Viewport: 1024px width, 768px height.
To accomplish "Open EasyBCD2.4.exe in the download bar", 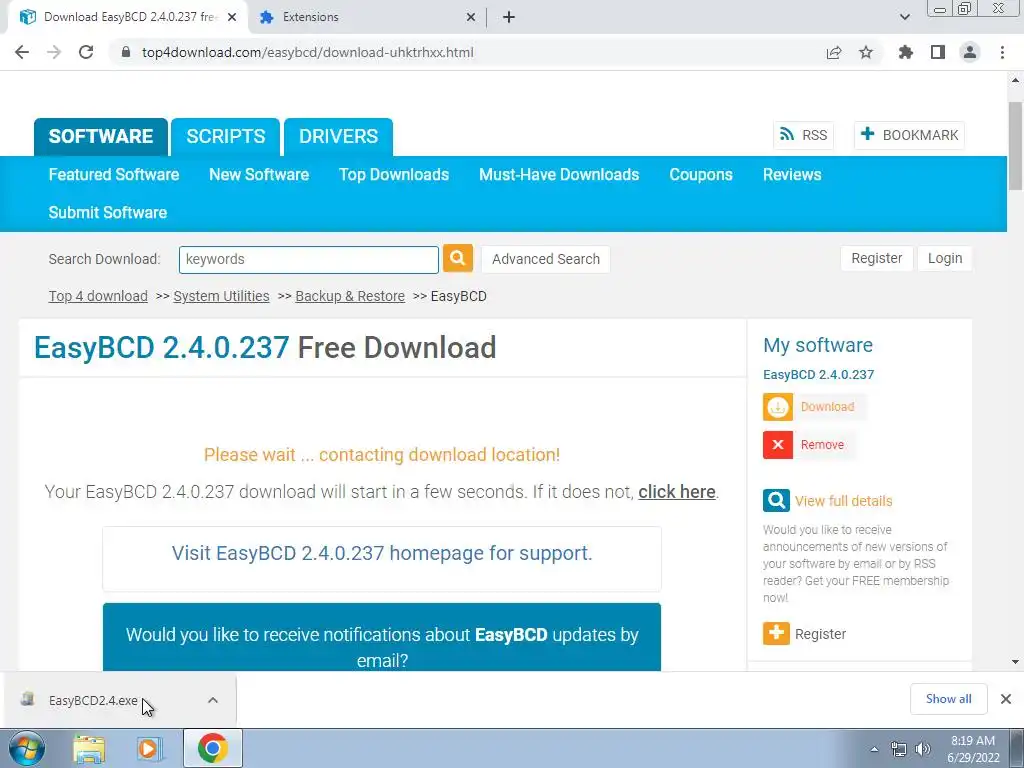I will tap(93, 700).
